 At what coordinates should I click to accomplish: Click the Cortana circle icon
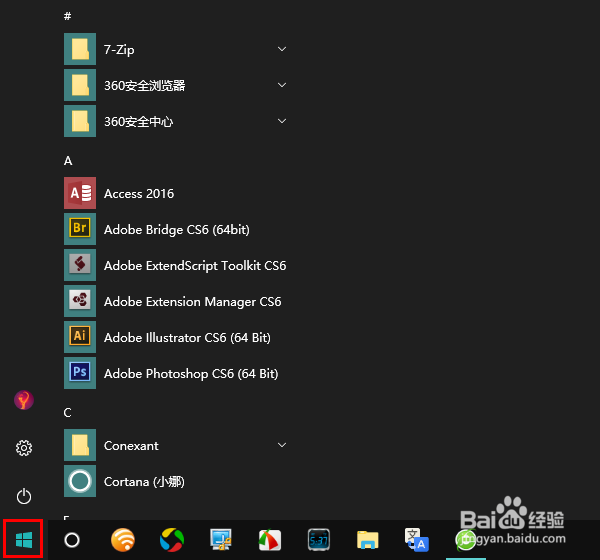tap(80, 481)
